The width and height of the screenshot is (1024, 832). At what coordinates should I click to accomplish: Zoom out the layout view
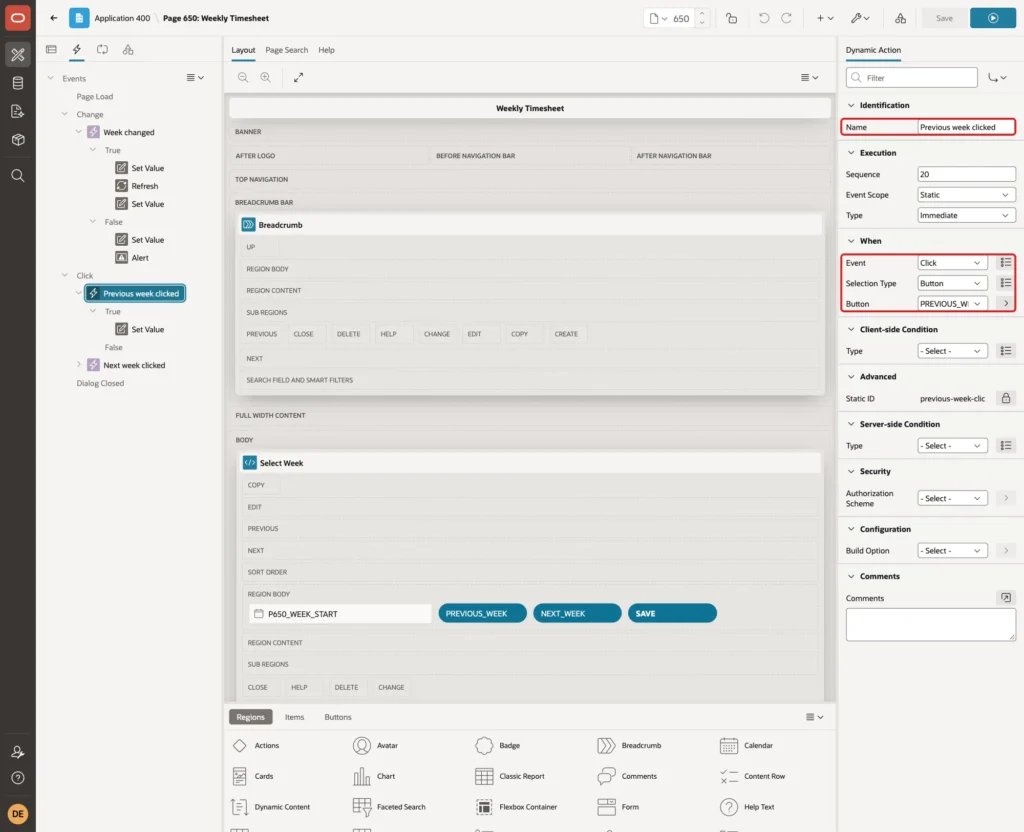[243, 77]
